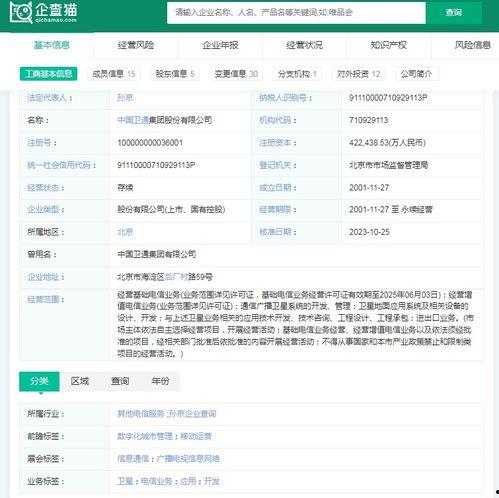Click the 企业类型 label link
Image resolution: width=499 pixels, height=498 pixels.
click(43, 210)
